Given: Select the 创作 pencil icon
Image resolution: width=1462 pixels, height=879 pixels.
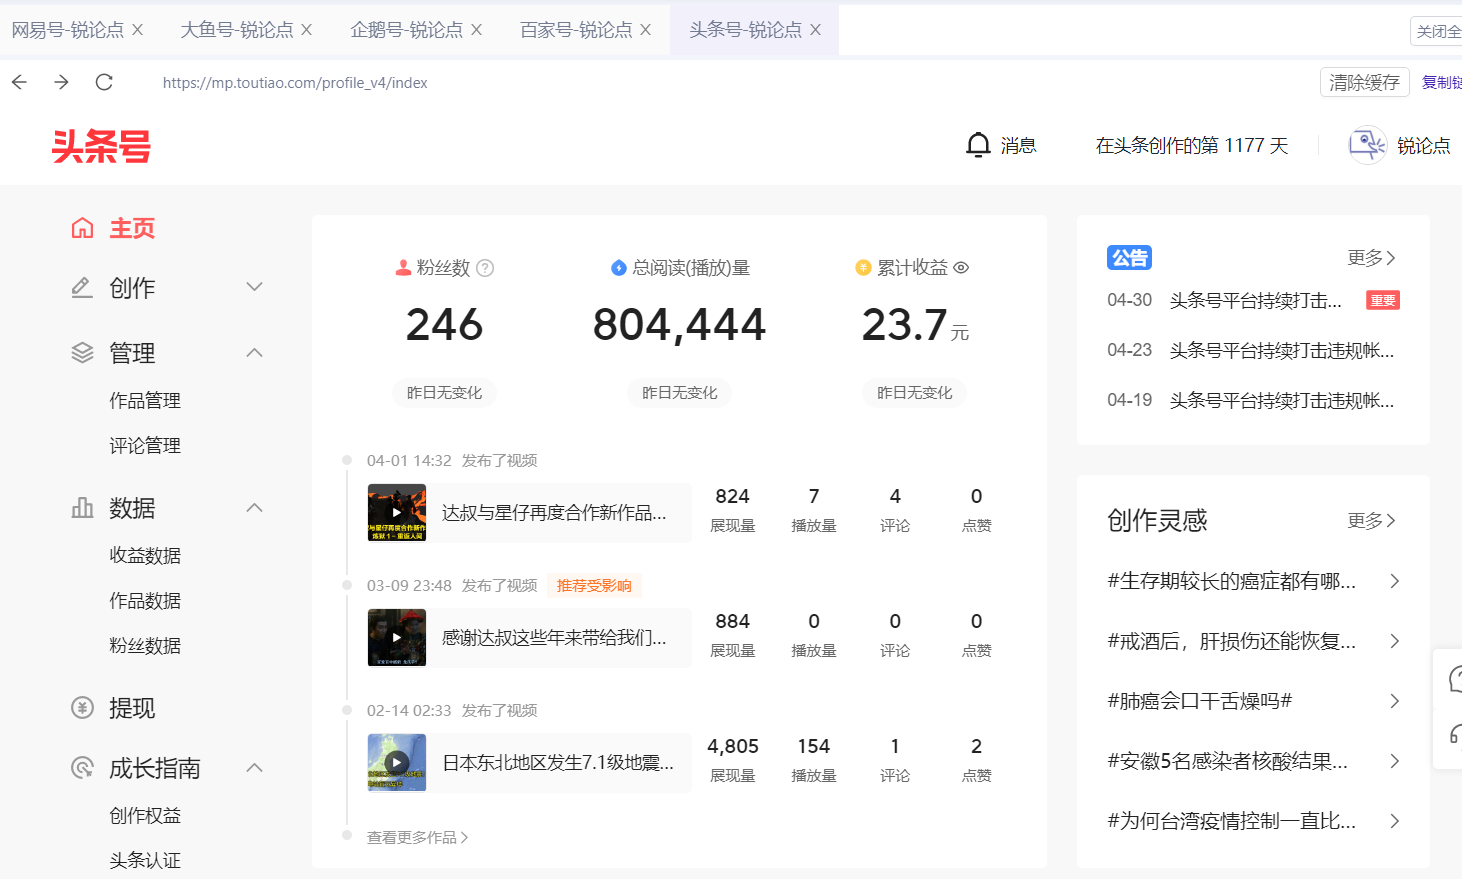Looking at the screenshot, I should click(83, 288).
